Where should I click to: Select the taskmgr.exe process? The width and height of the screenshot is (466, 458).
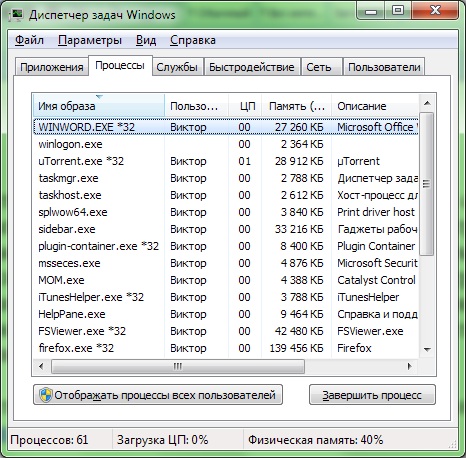coord(226,178)
